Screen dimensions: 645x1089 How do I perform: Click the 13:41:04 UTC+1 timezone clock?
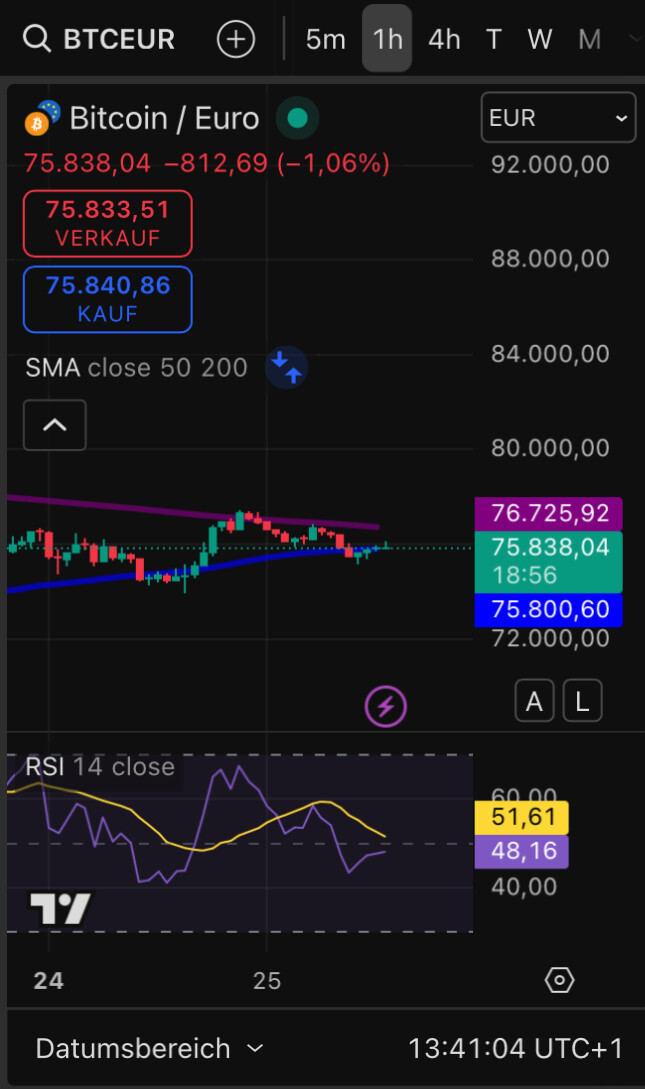click(x=515, y=1048)
